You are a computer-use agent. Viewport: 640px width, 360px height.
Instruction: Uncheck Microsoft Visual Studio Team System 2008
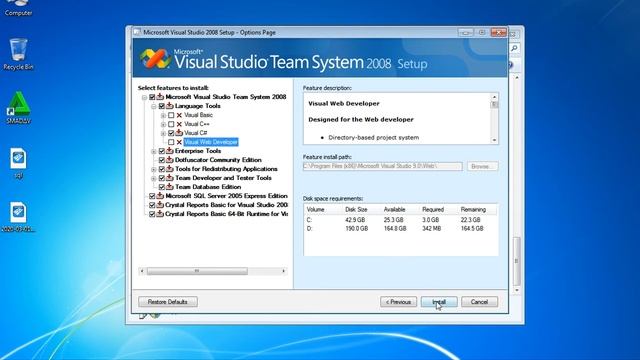pyautogui.click(x=152, y=97)
